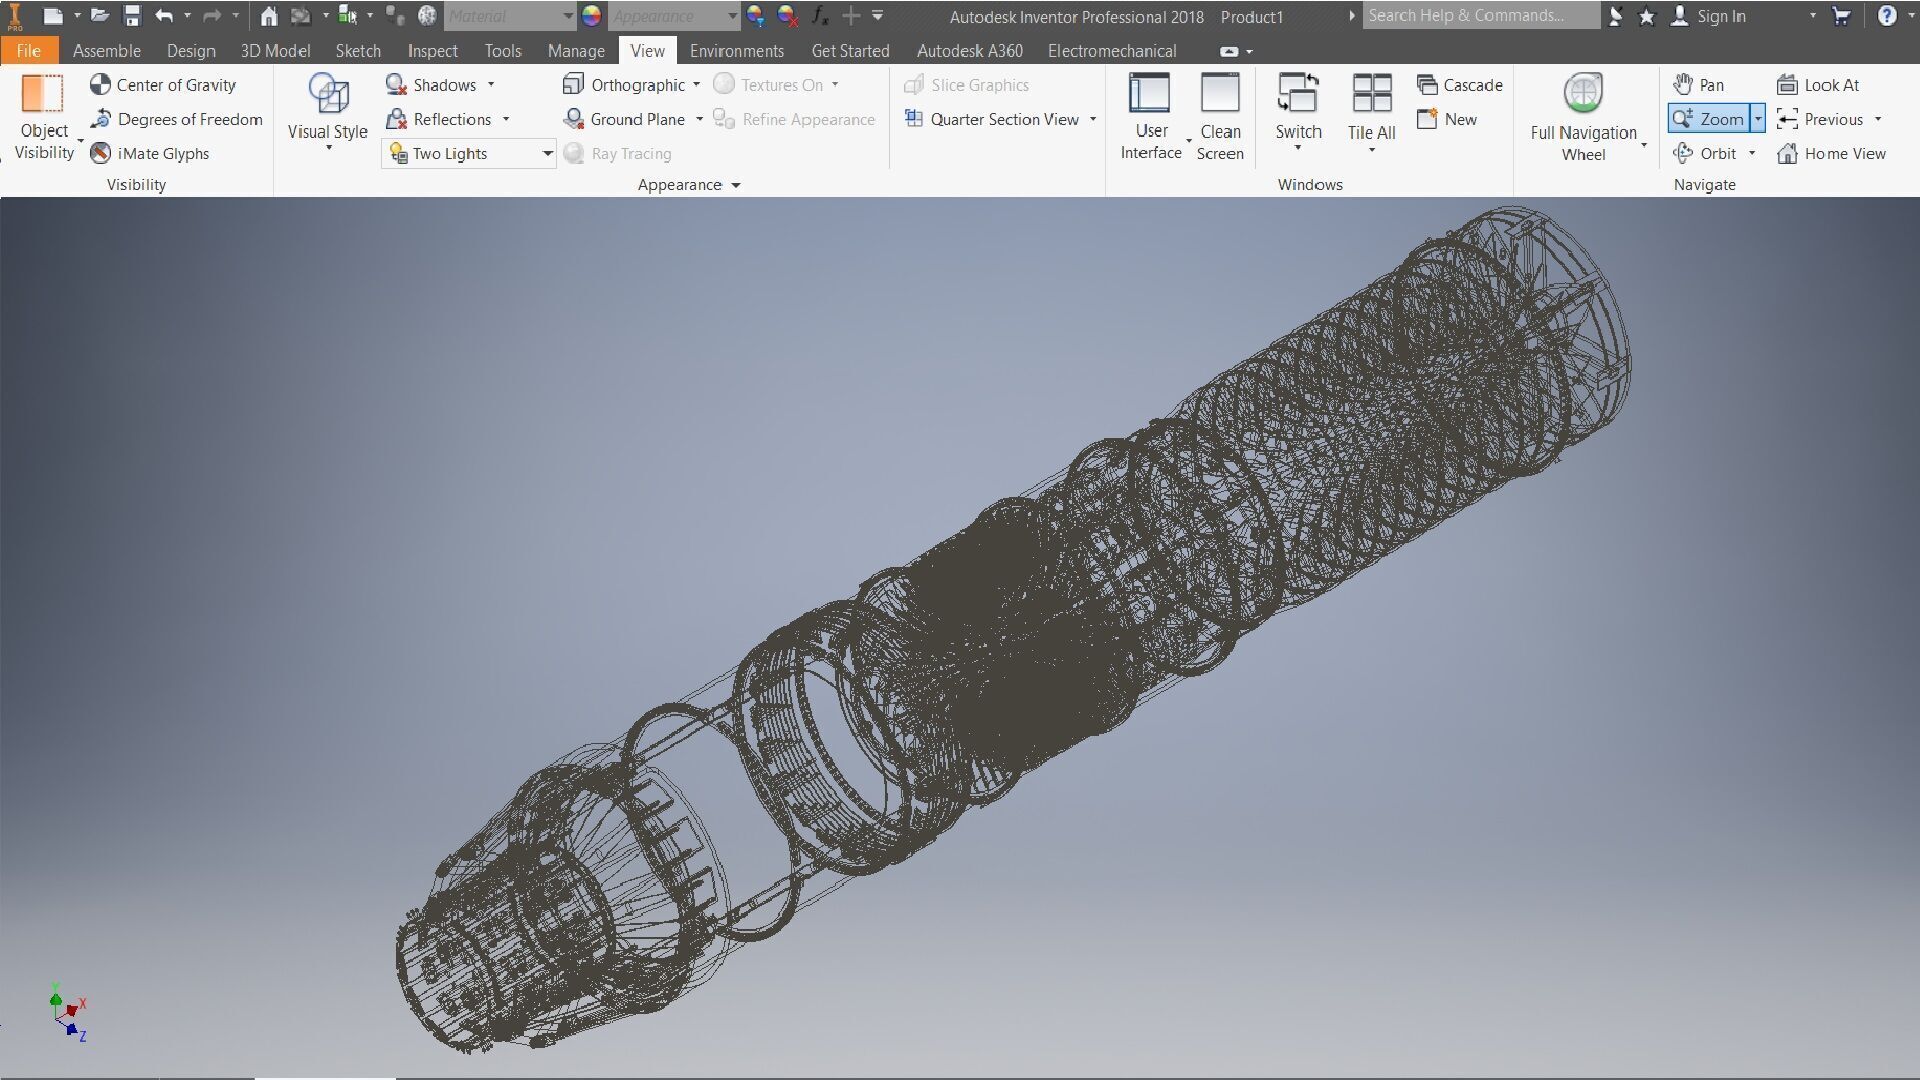Viewport: 1920px width, 1080px height.
Task: Click the Redo arrow icon
Action: click(212, 16)
